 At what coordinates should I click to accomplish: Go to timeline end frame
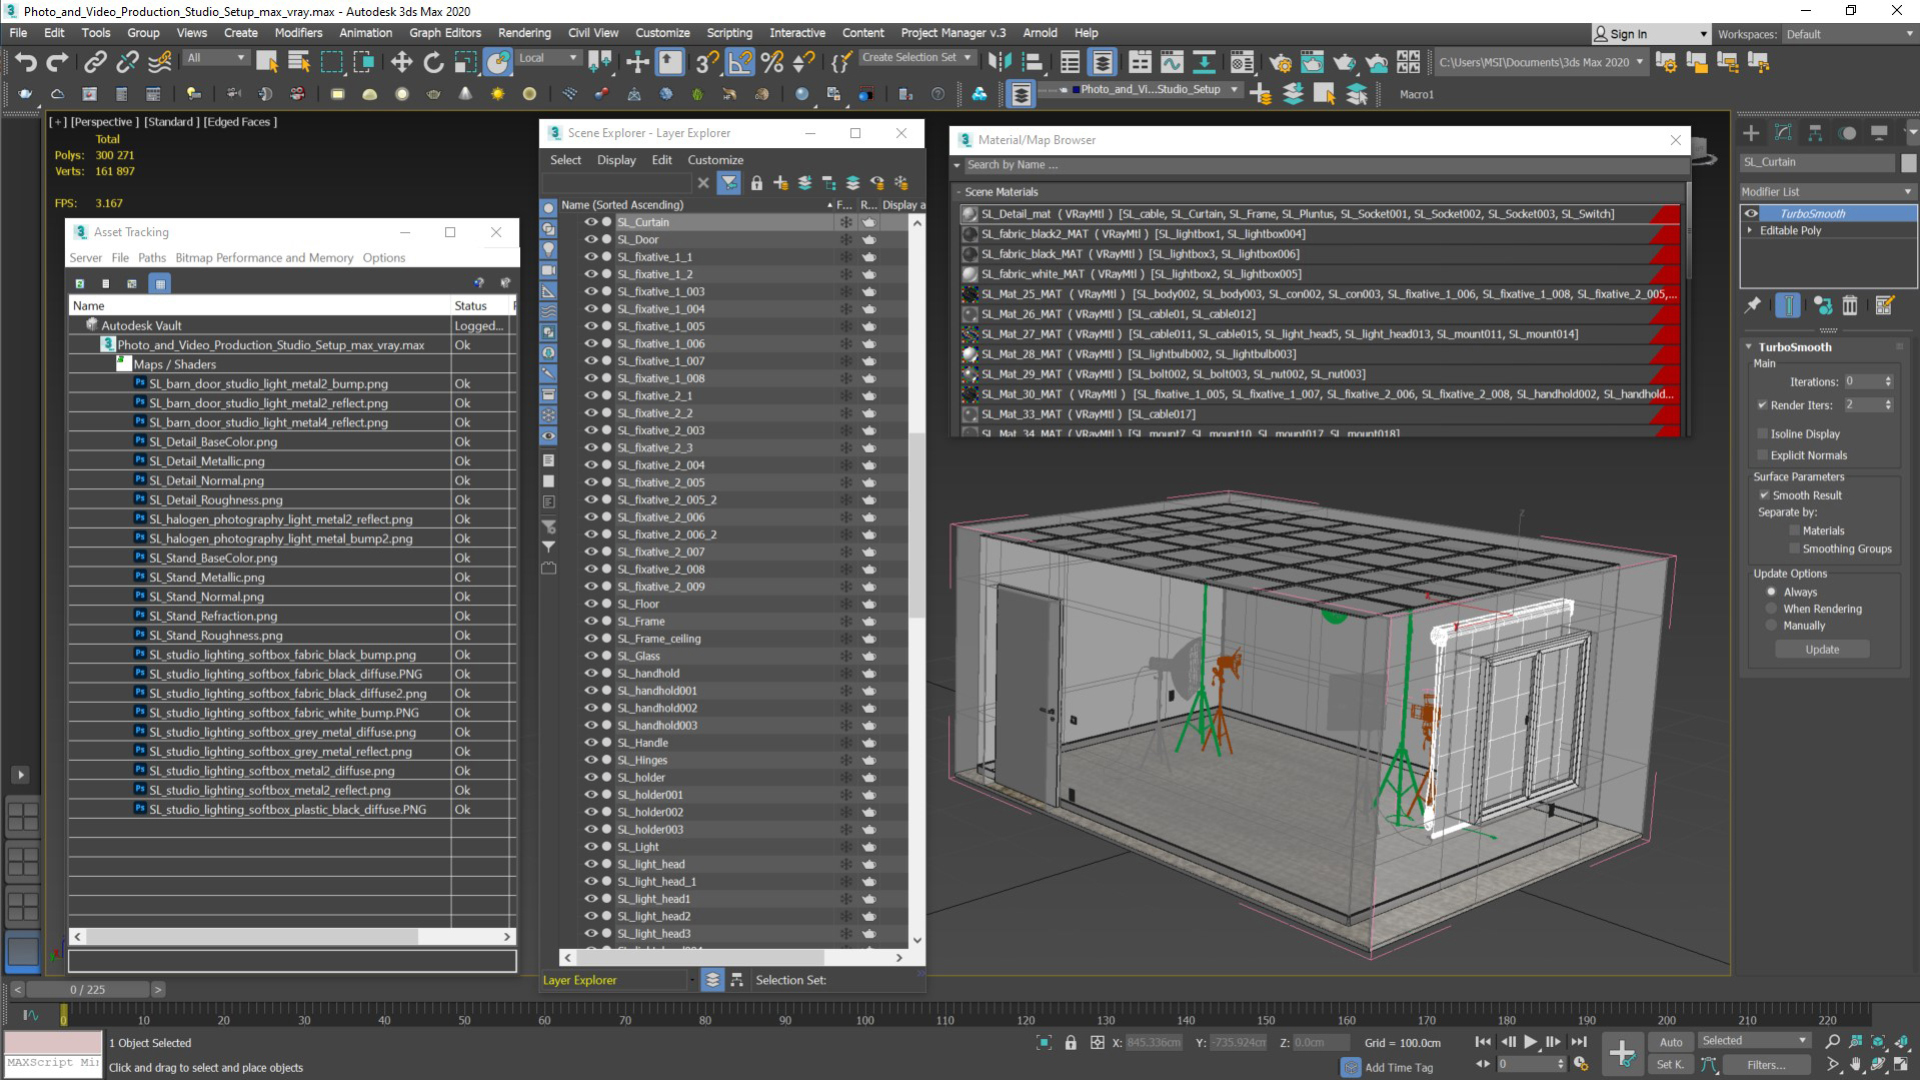click(1579, 1042)
